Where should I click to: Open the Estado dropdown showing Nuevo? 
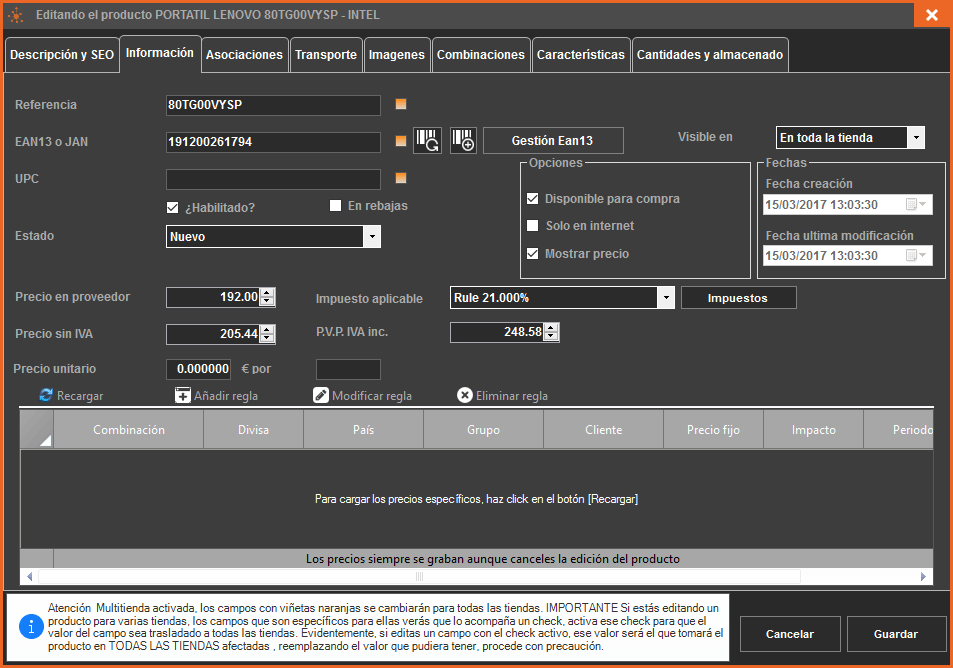371,237
